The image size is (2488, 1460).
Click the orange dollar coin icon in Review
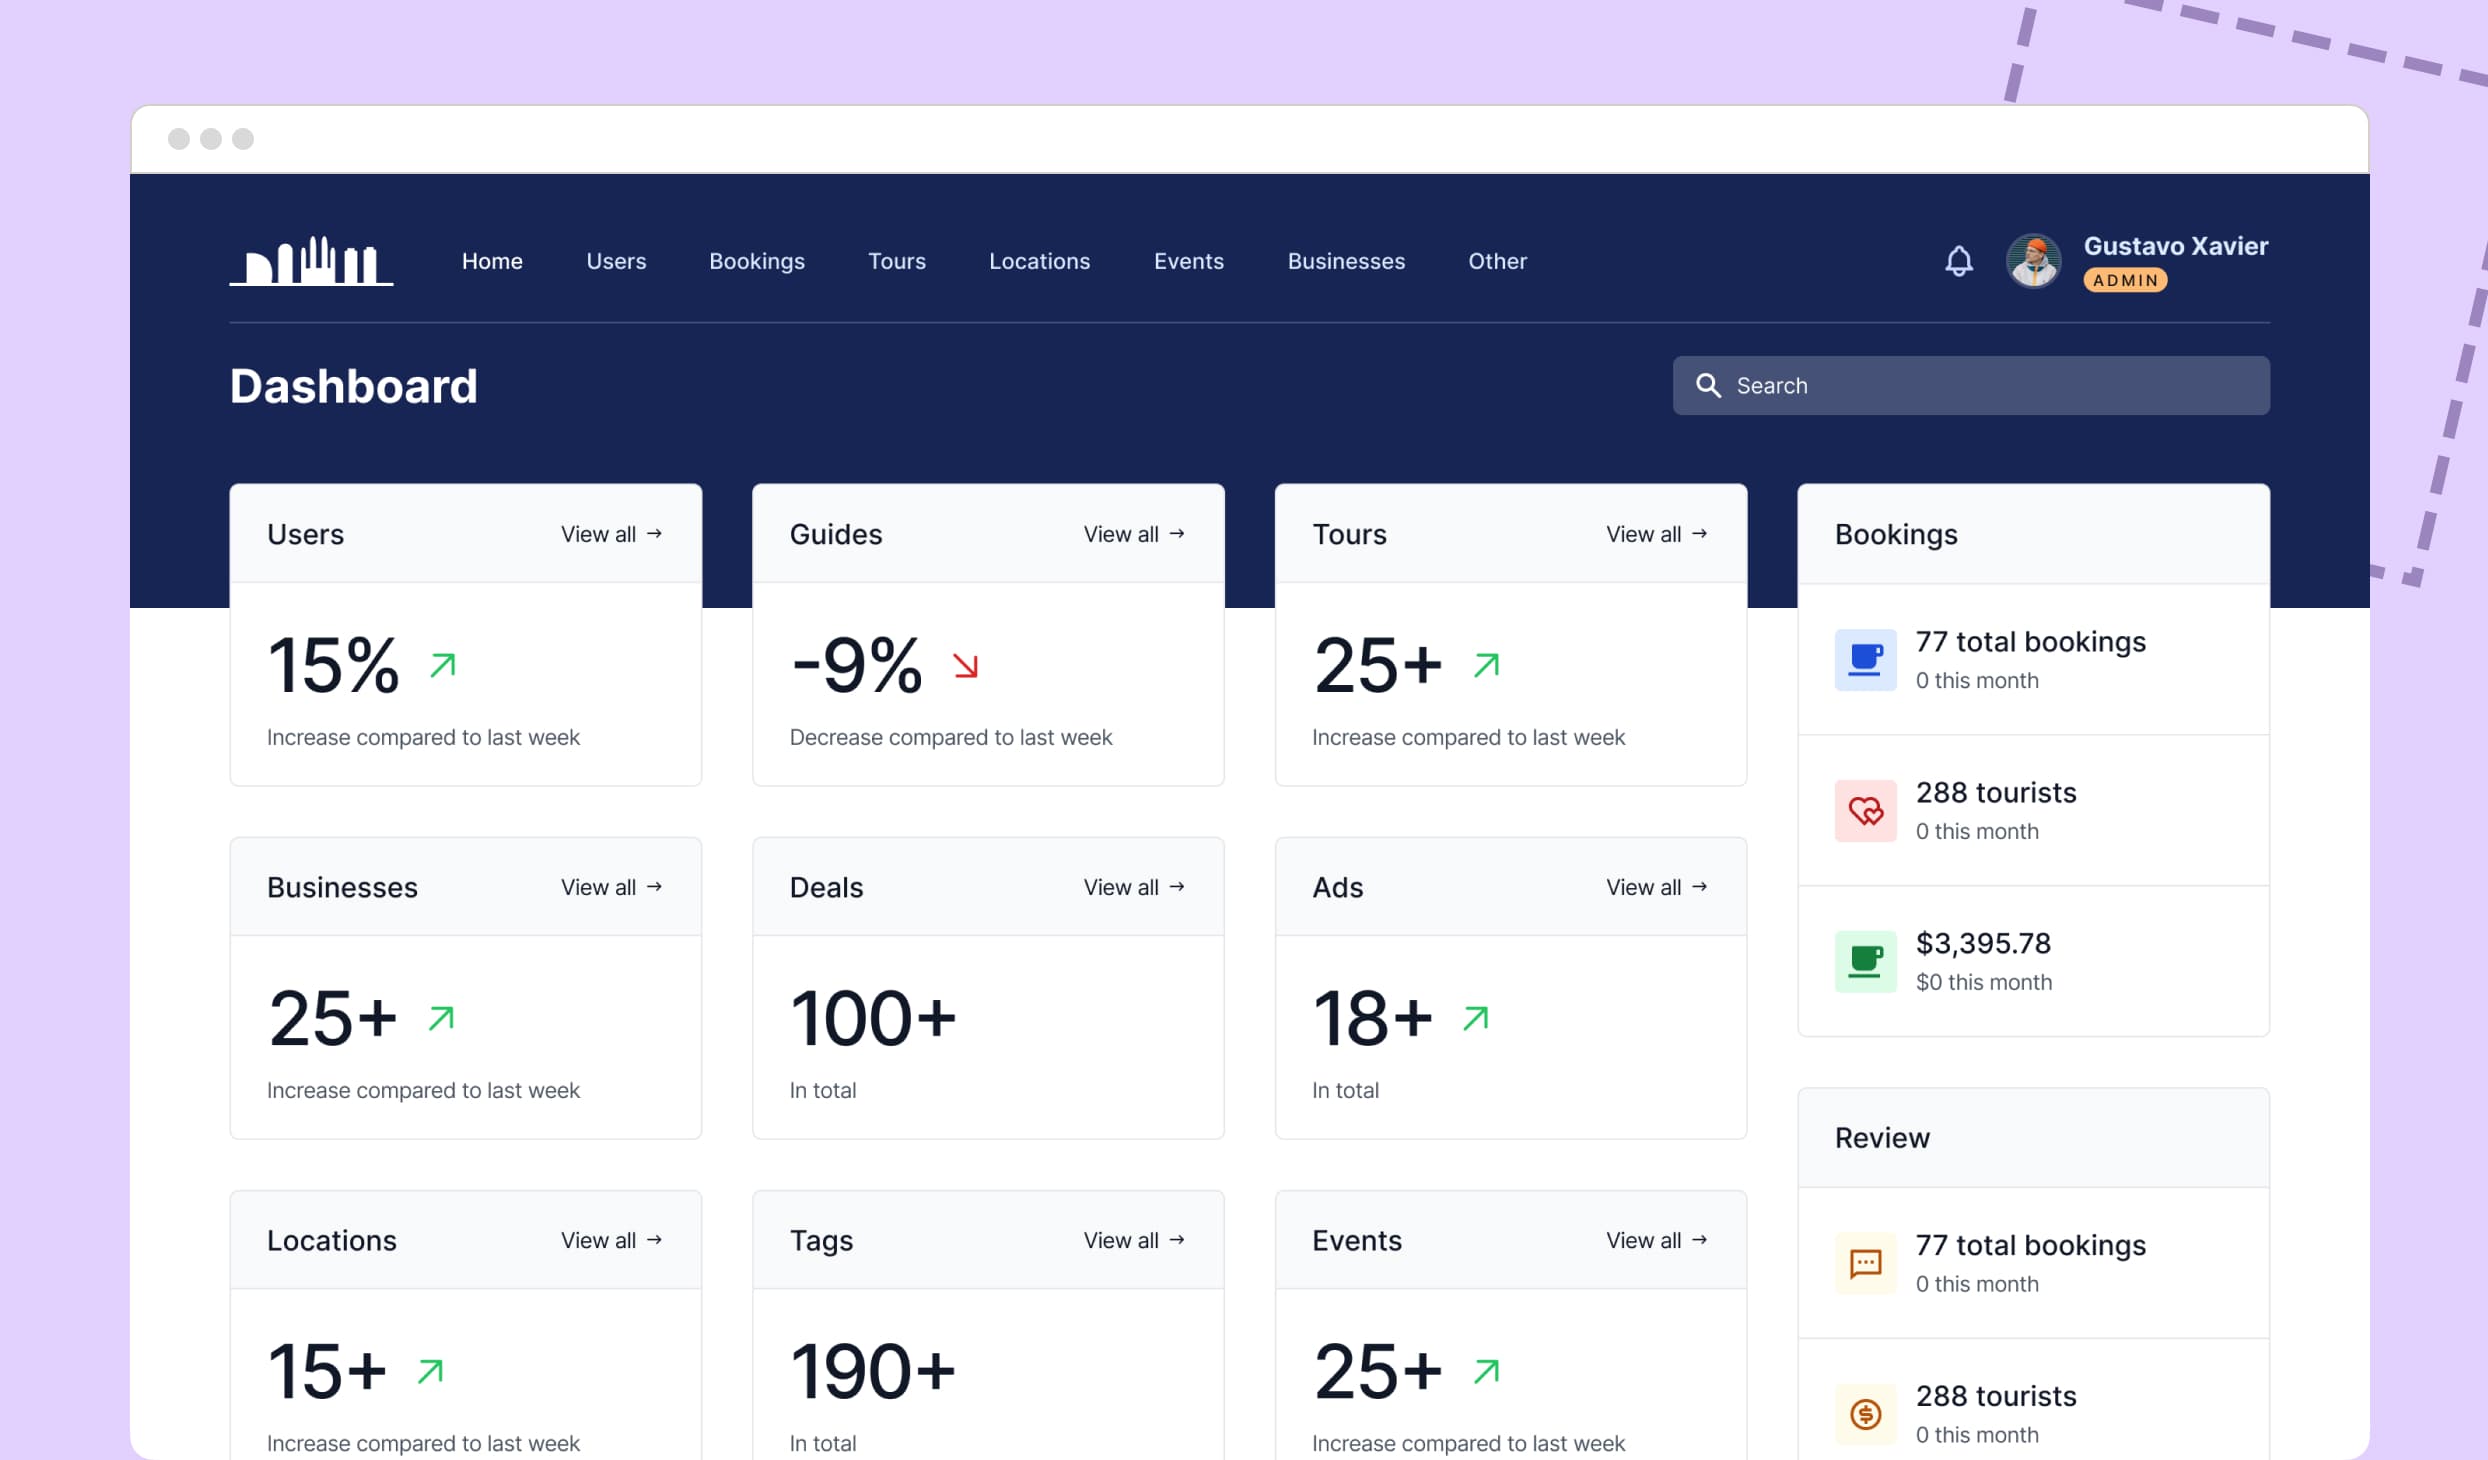pos(1865,1415)
